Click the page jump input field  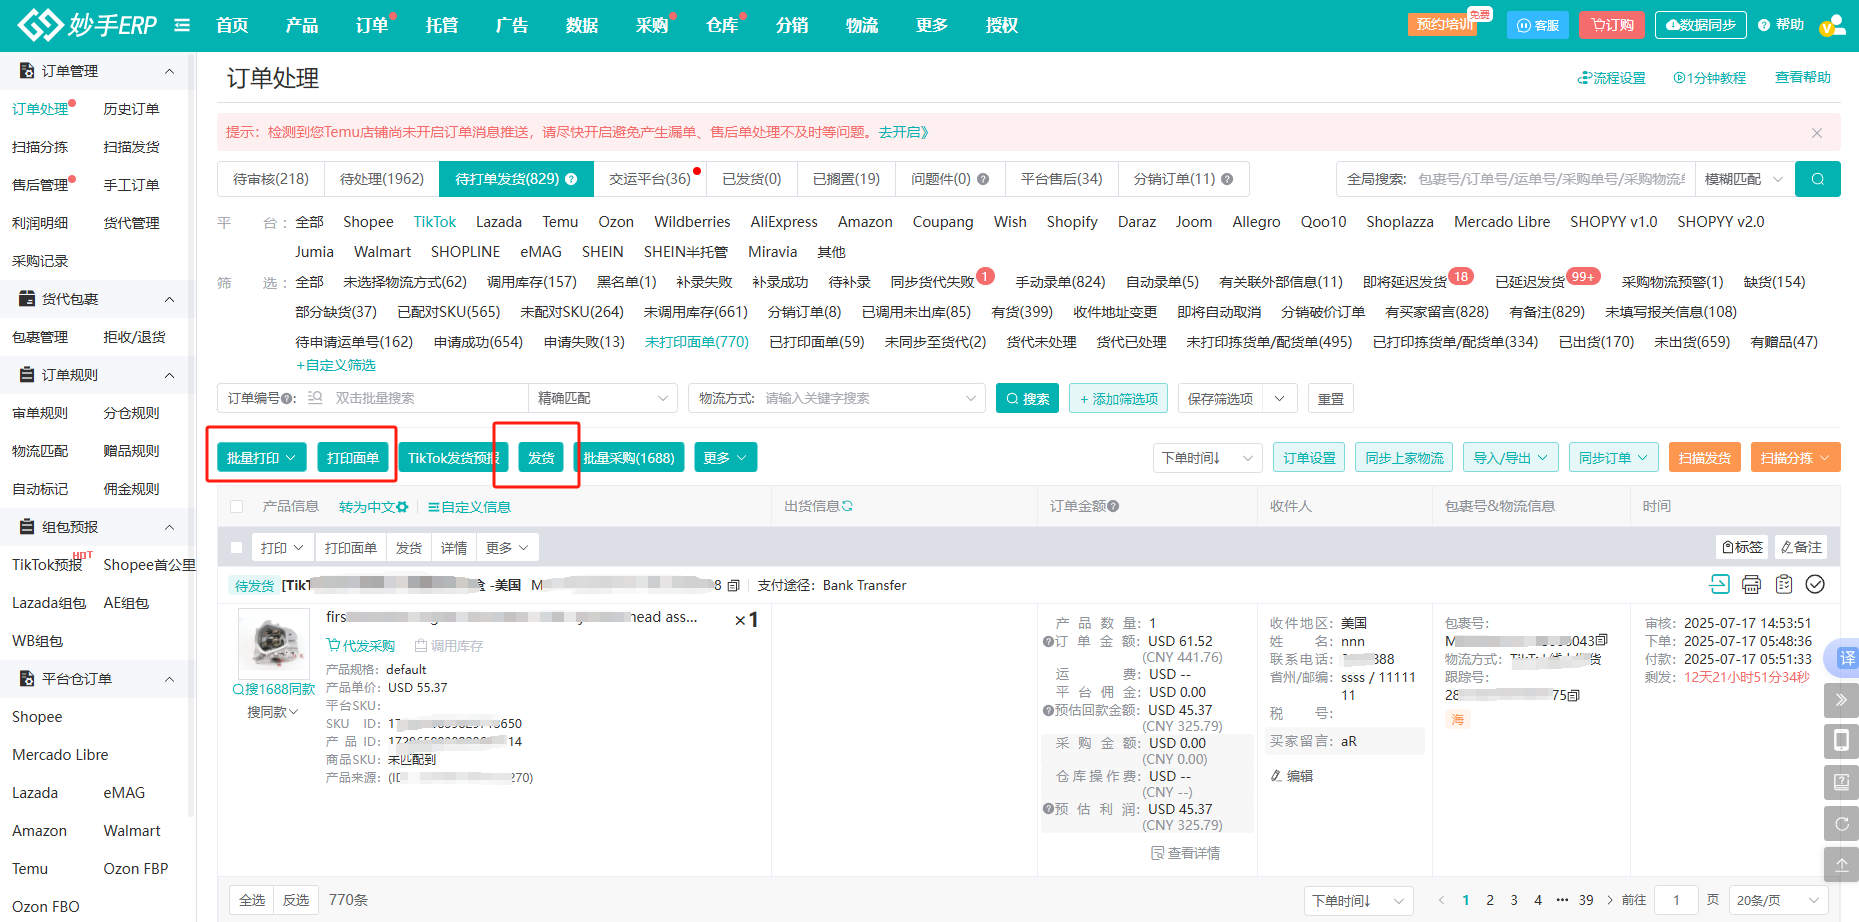coord(1676,900)
